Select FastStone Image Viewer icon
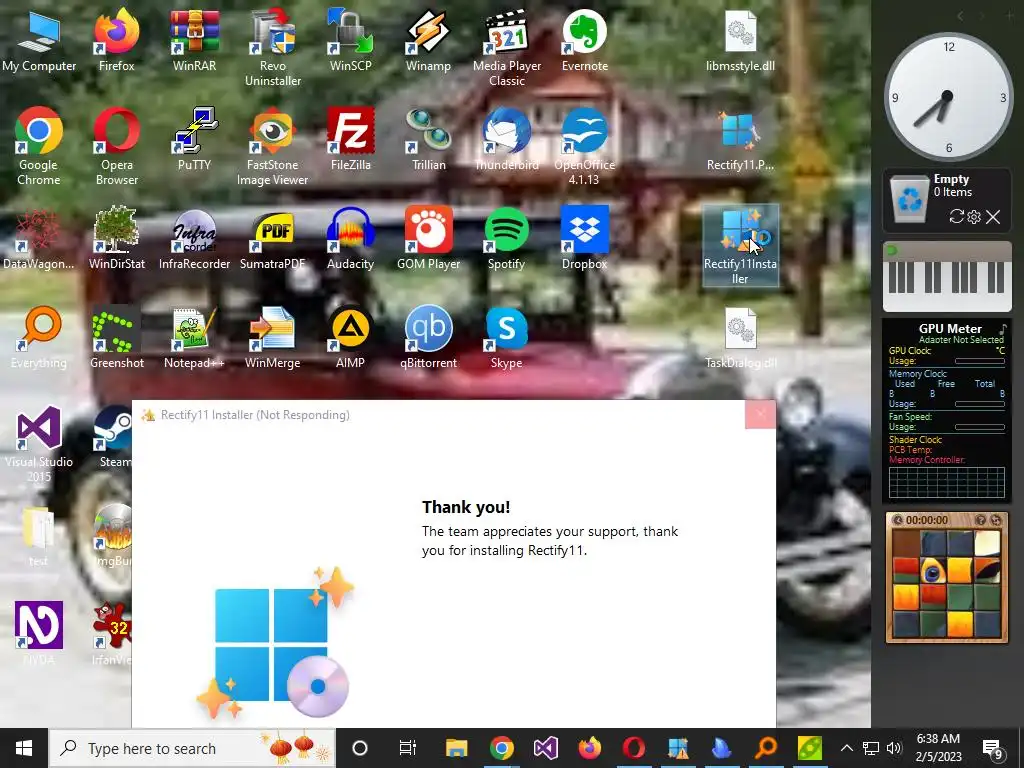The image size is (1024, 768). point(272,147)
